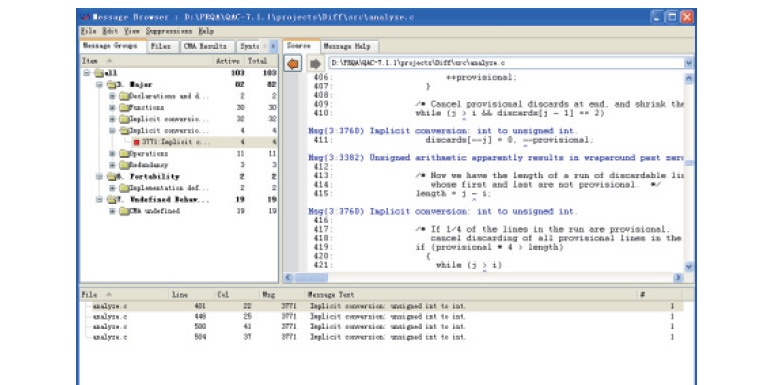770x385 pixels.
Task: Click the gray forward navigation arrow
Action: coord(316,63)
